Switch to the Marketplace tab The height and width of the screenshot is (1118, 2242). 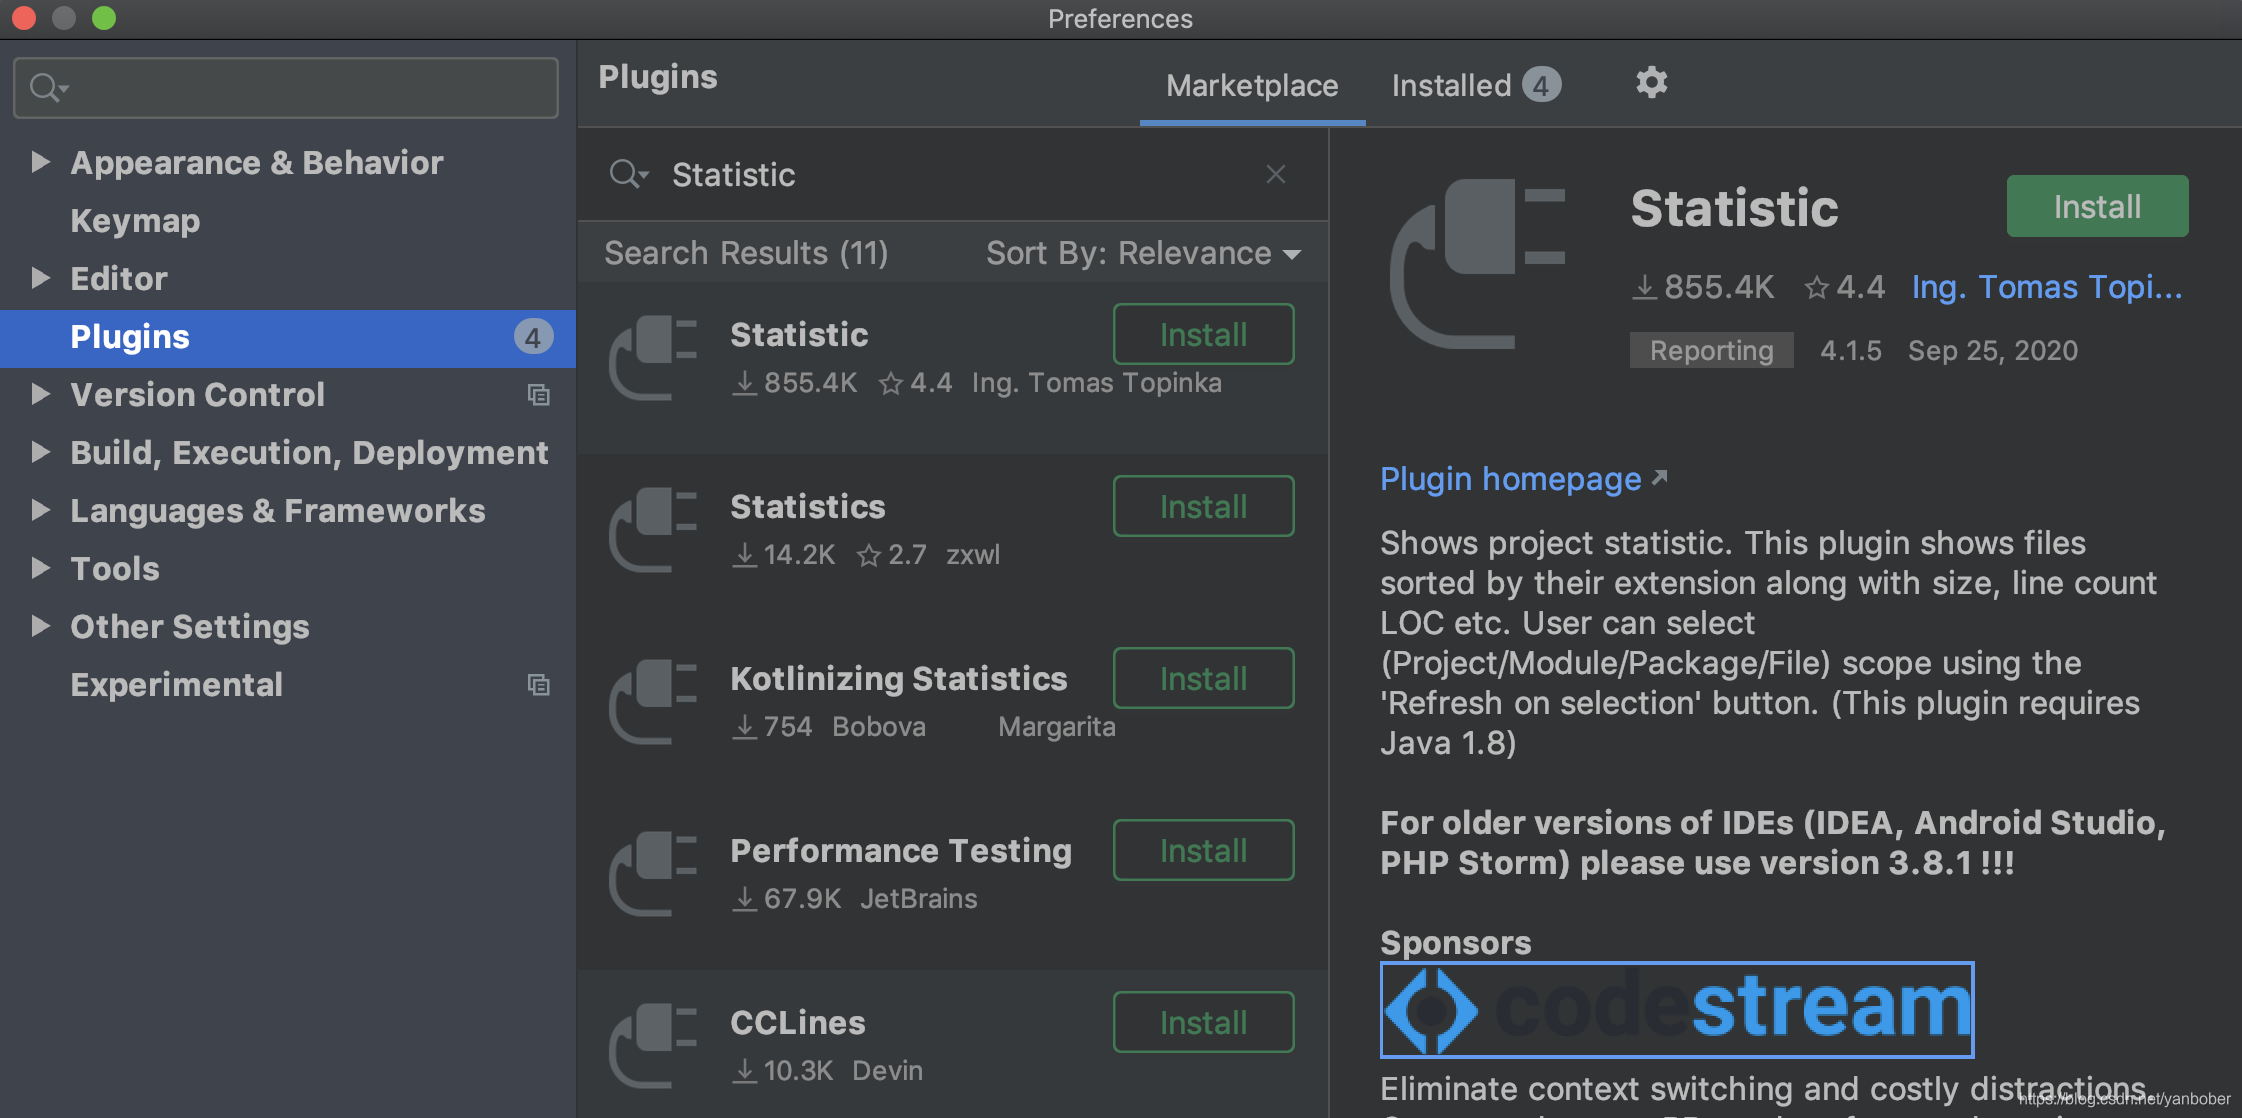coord(1251,86)
